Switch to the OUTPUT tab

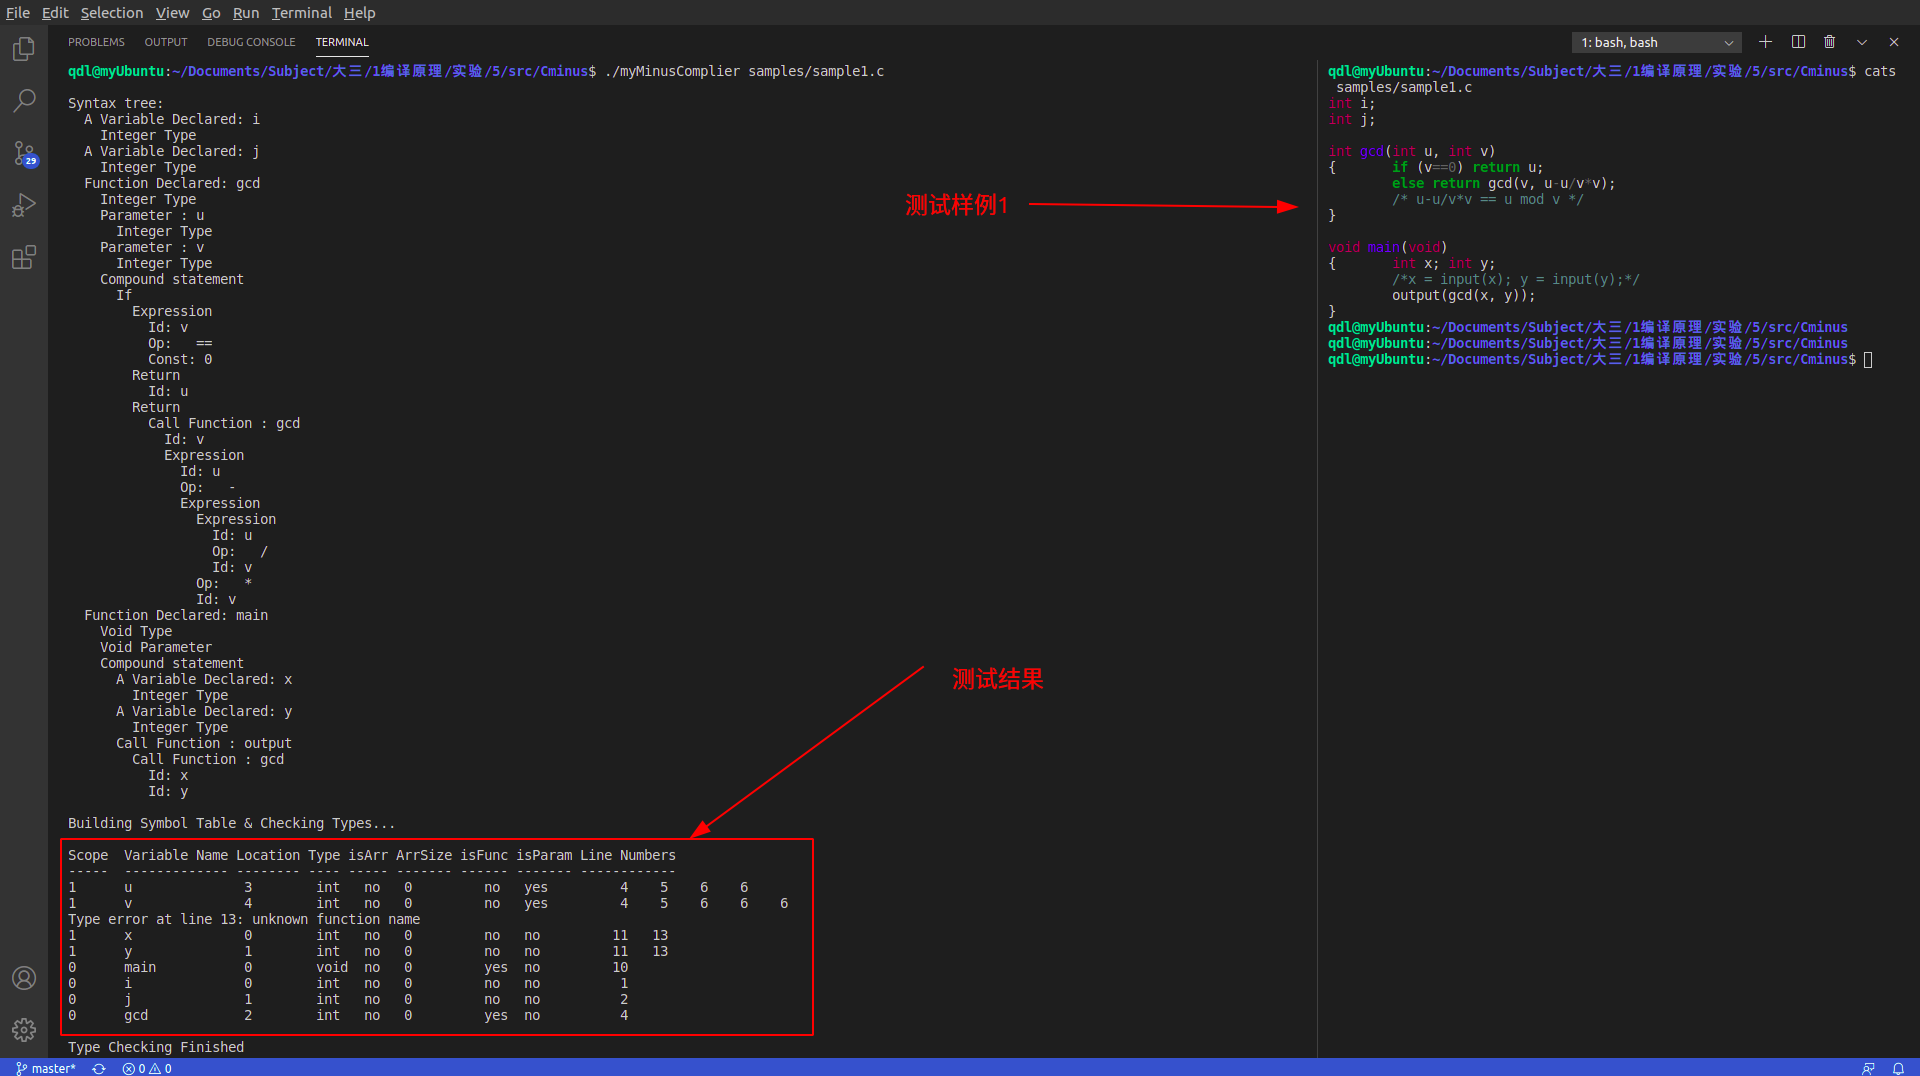166,42
